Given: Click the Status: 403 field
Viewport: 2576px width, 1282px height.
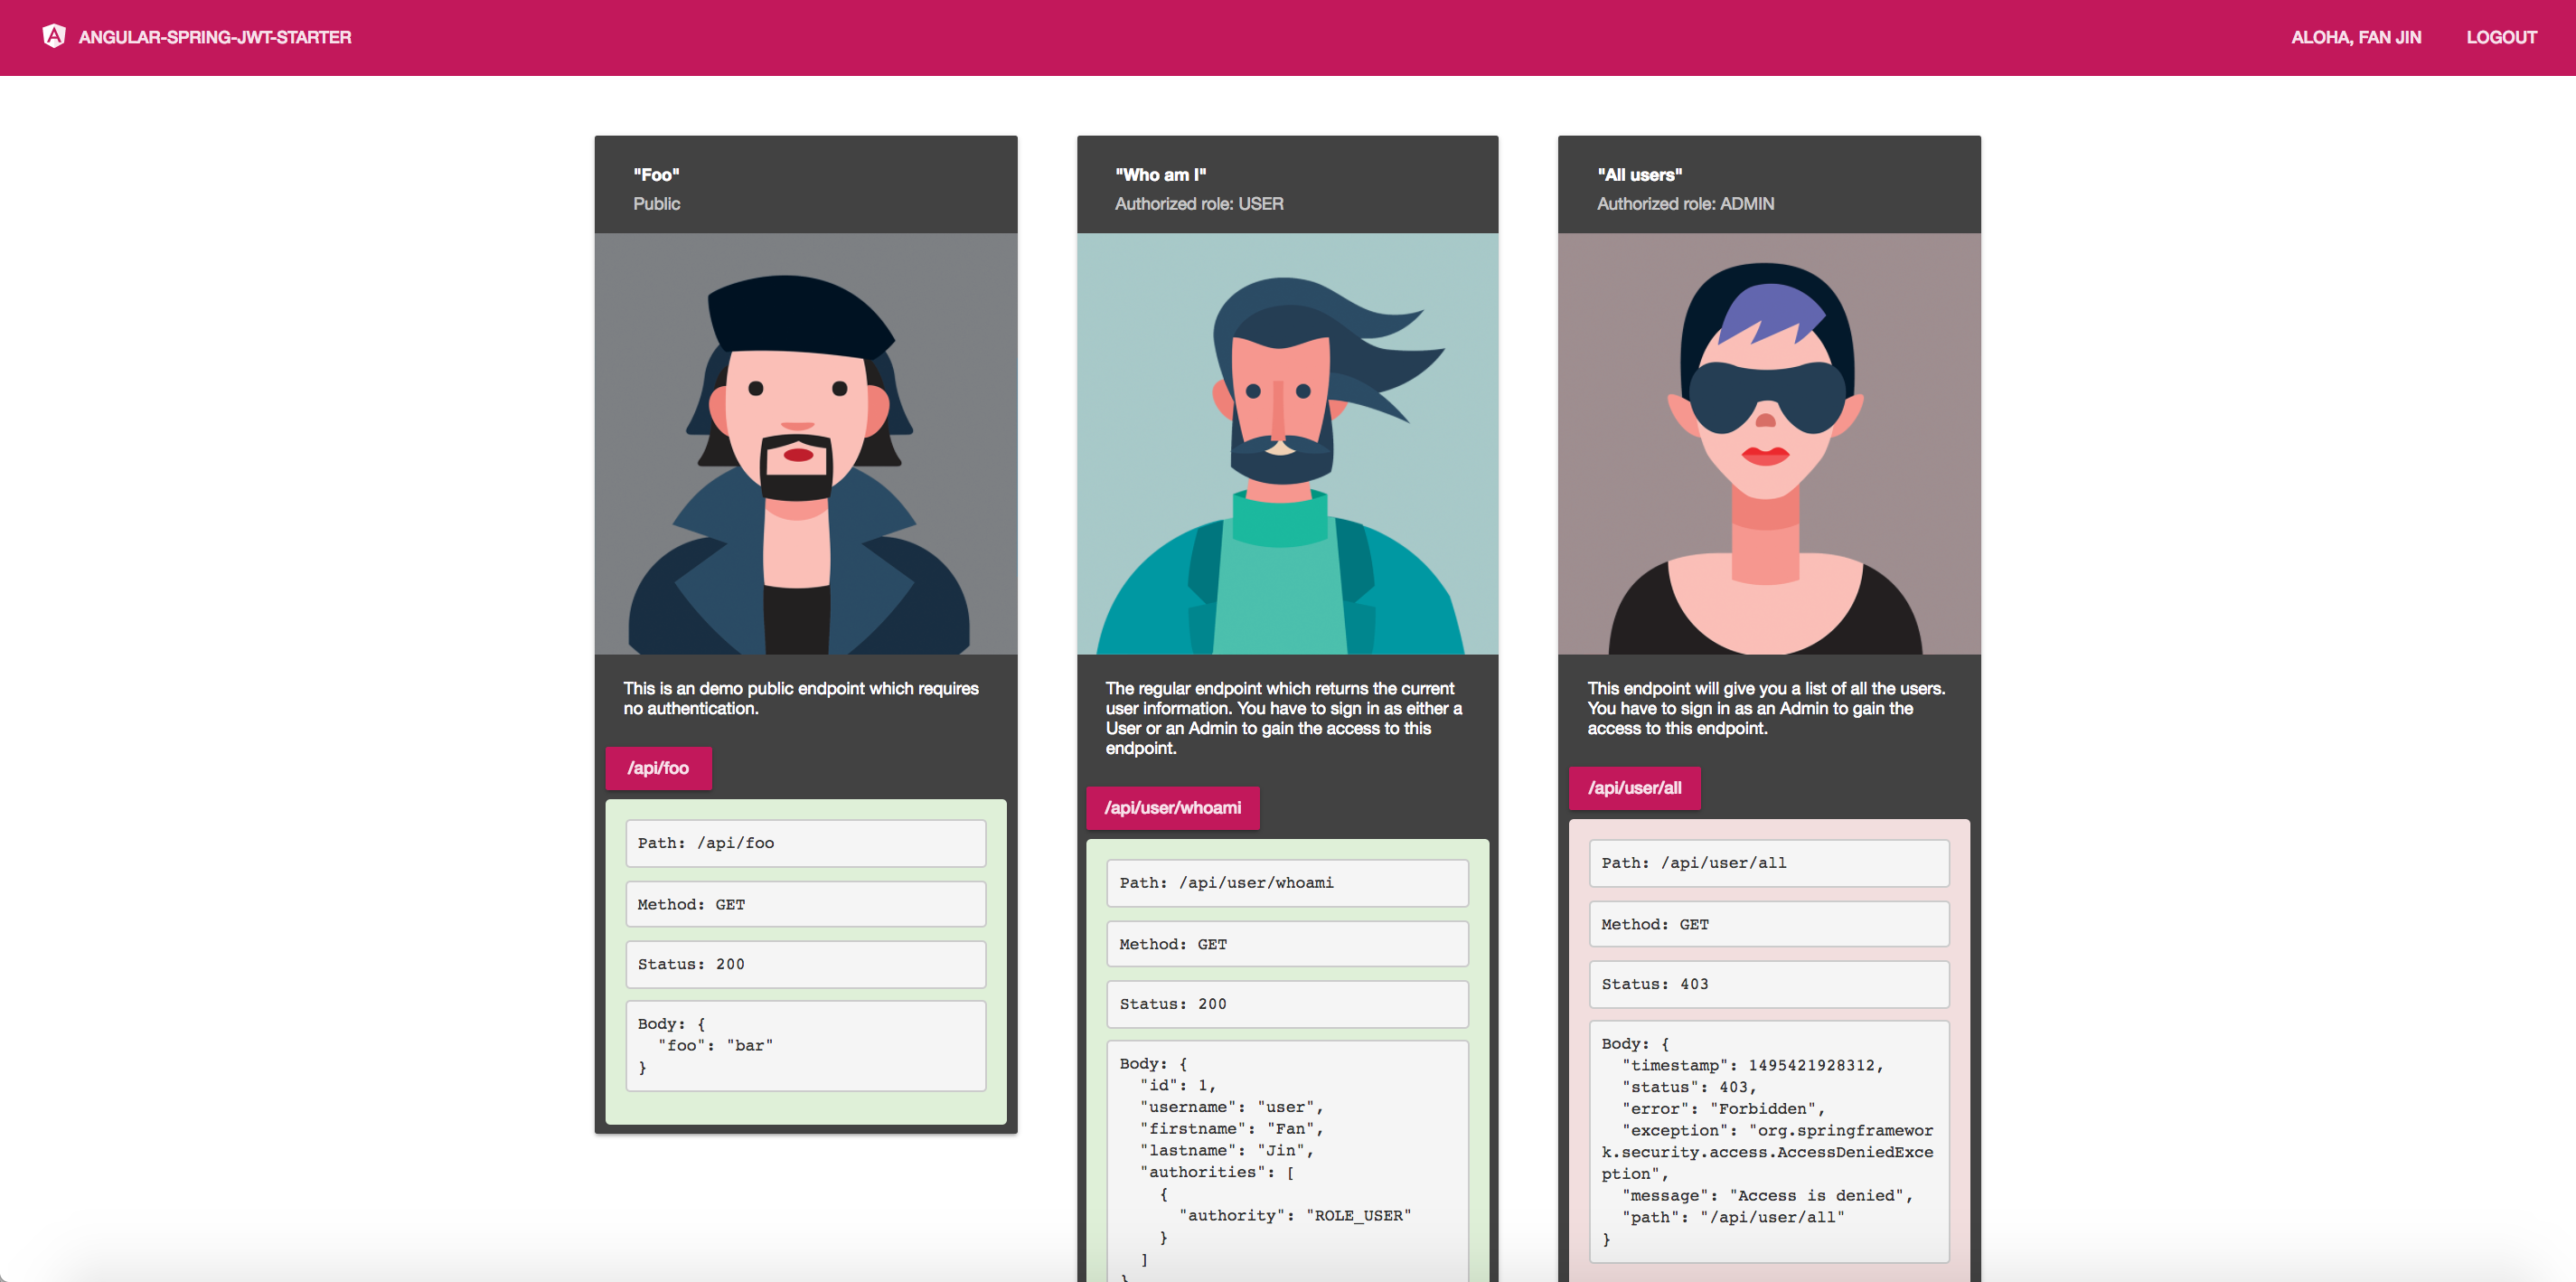Looking at the screenshot, I should (1768, 984).
